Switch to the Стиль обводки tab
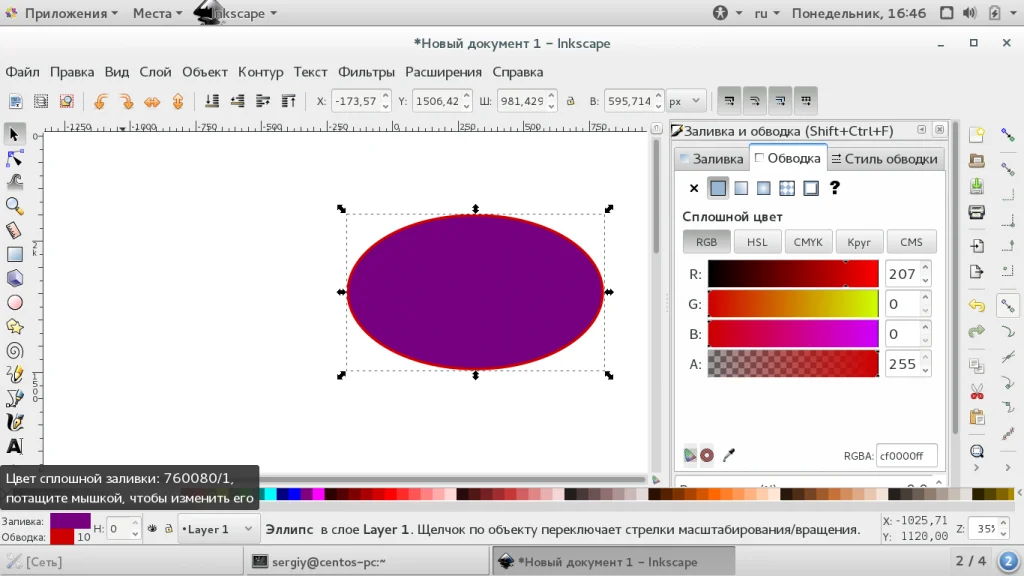Screen dimensions: 1024x576 click(x=884, y=158)
